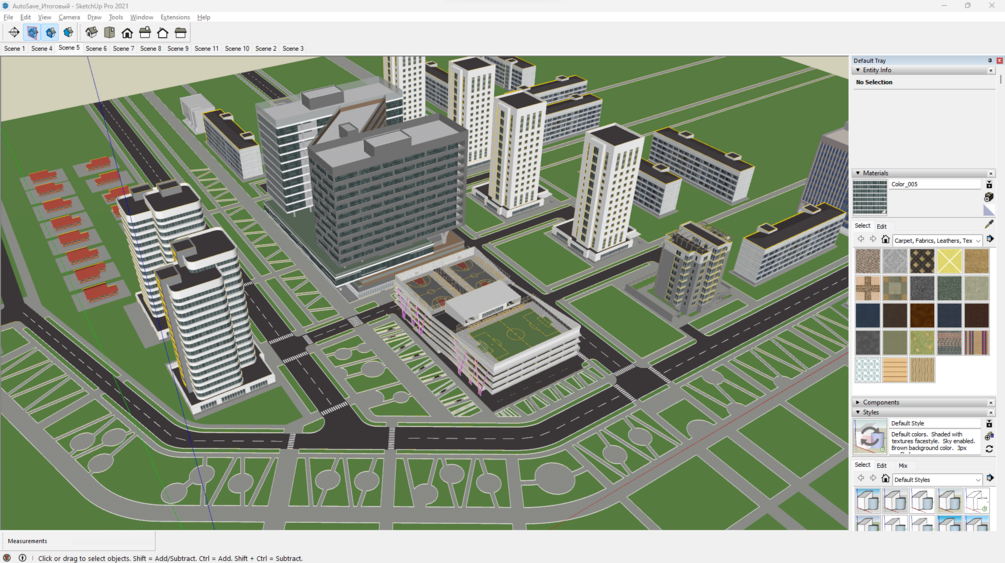Open In Model styles home
Image resolution: width=1005 pixels, height=563 pixels.
coord(885,479)
